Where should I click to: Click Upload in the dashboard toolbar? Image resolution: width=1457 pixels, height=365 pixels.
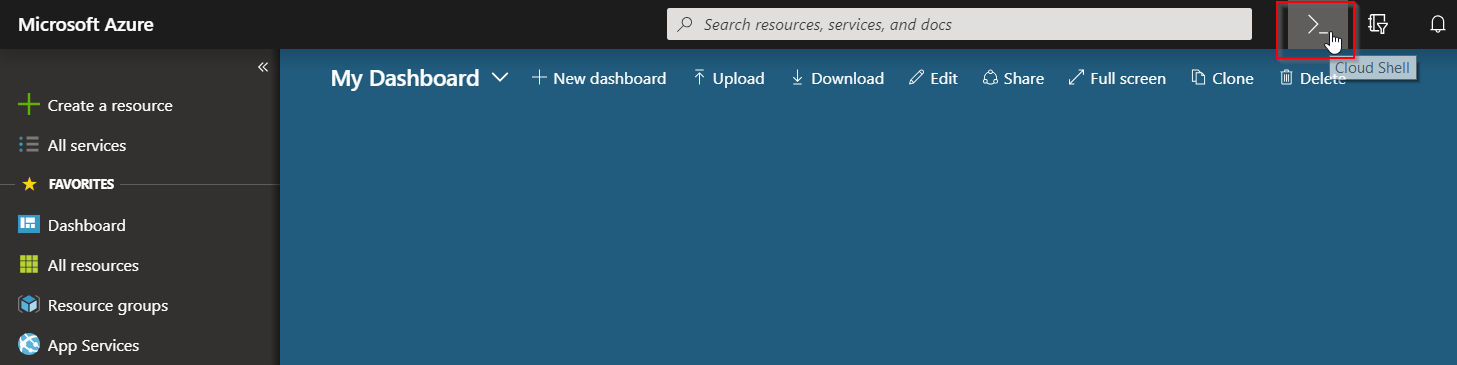728,78
